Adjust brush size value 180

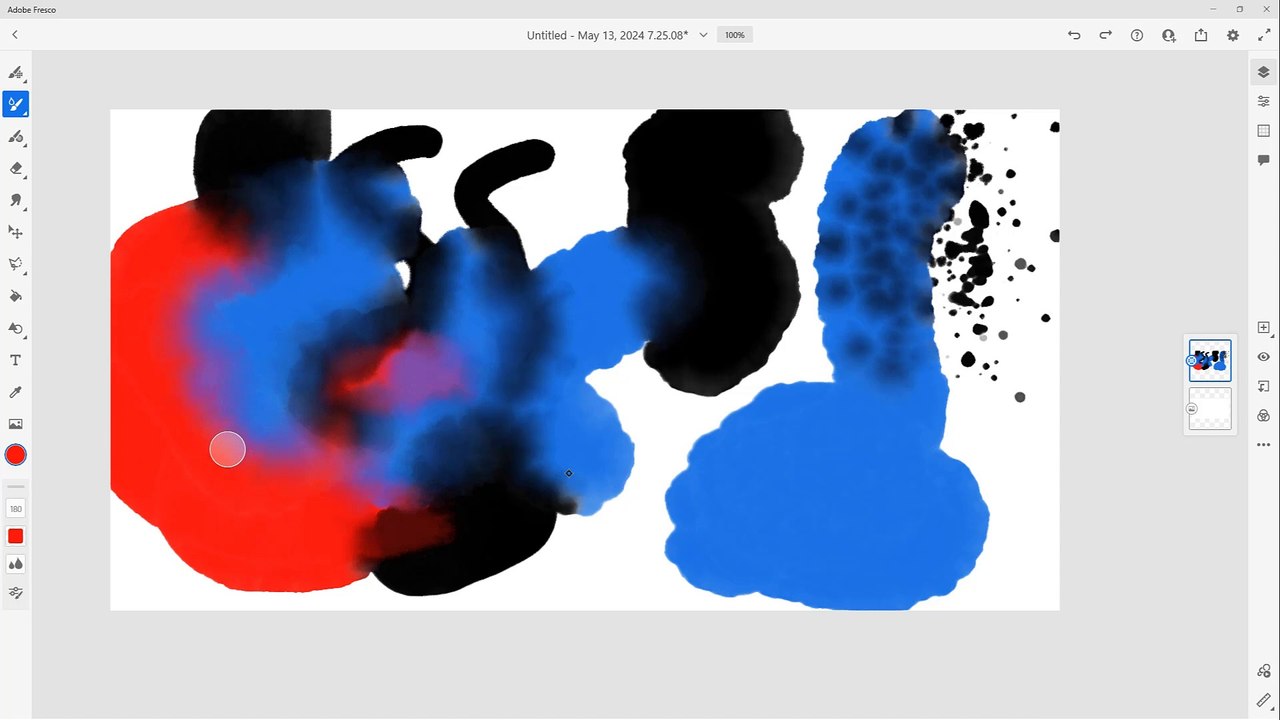point(16,509)
